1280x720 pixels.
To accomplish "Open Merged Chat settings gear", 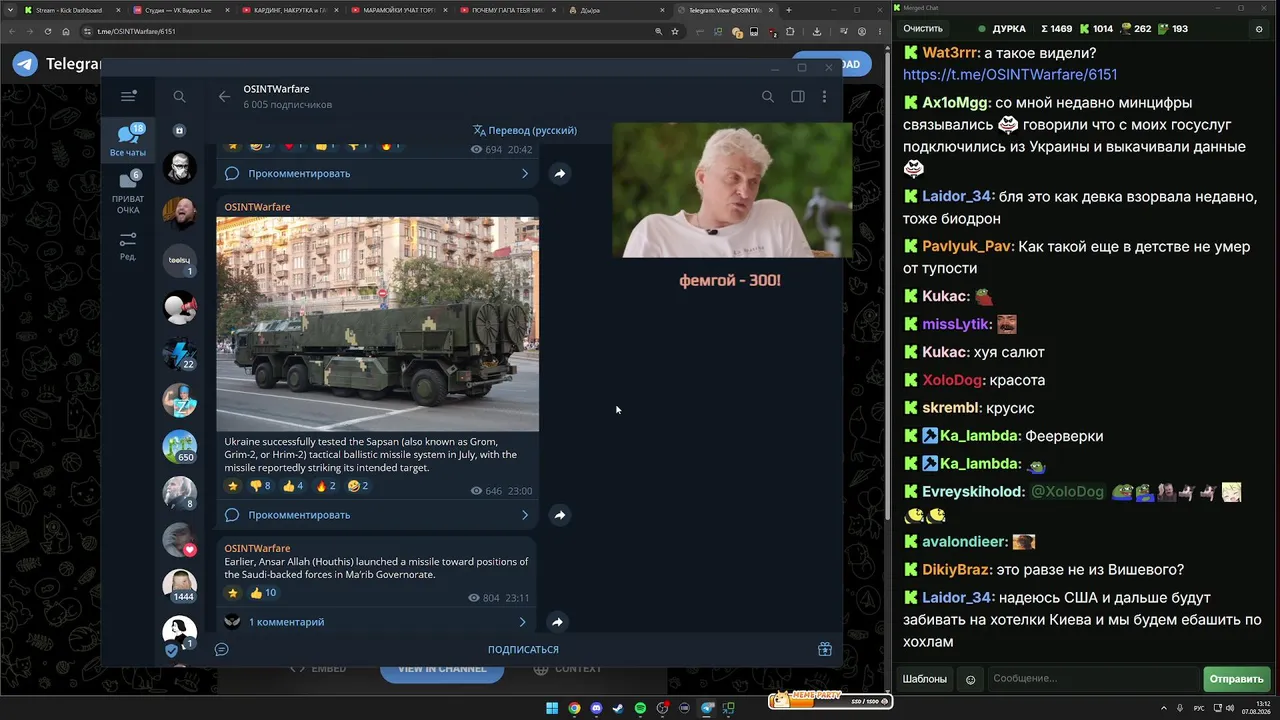I will 1259,29.
